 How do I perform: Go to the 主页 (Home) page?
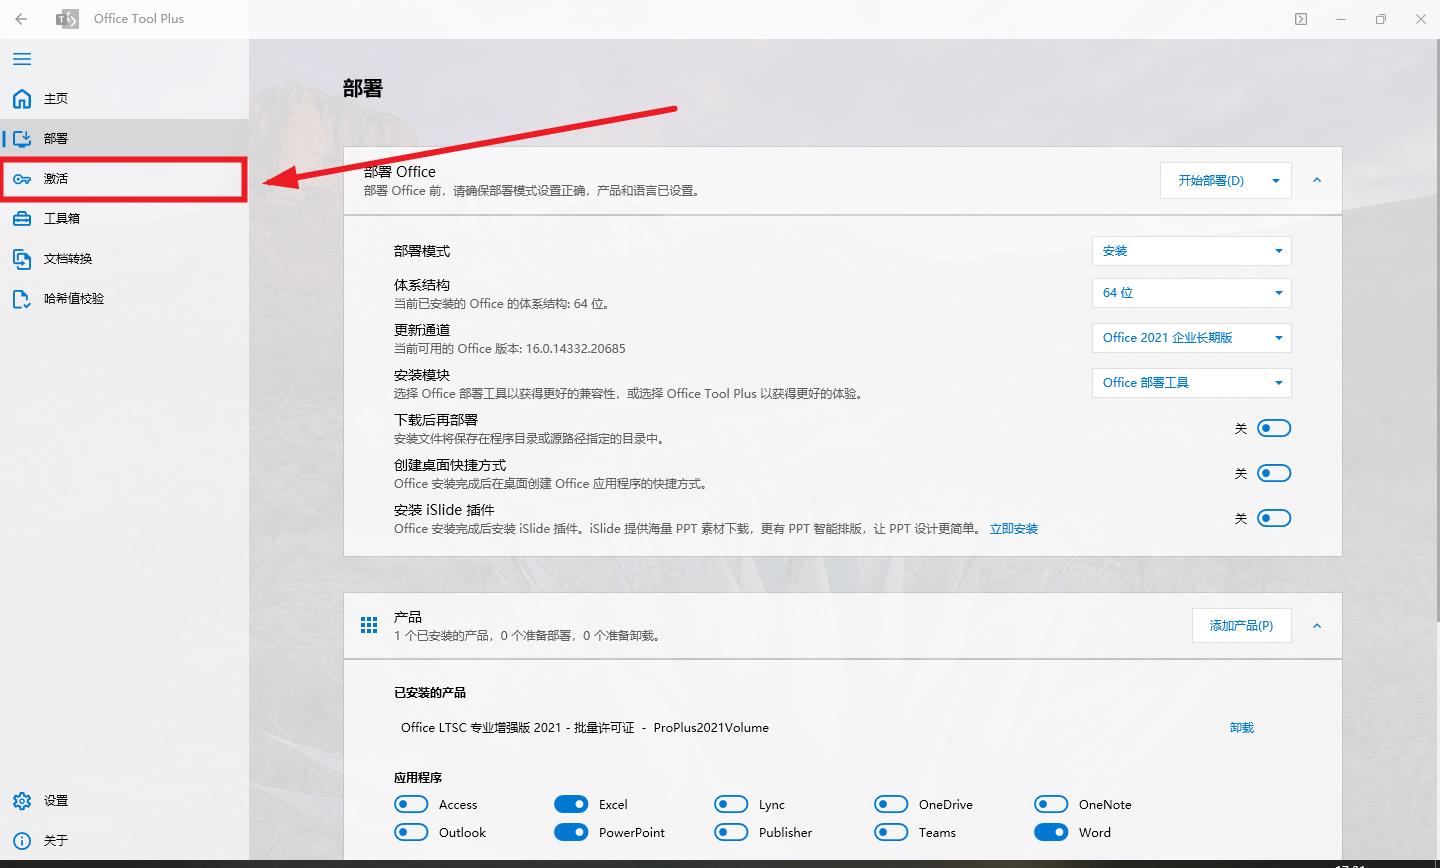point(55,98)
